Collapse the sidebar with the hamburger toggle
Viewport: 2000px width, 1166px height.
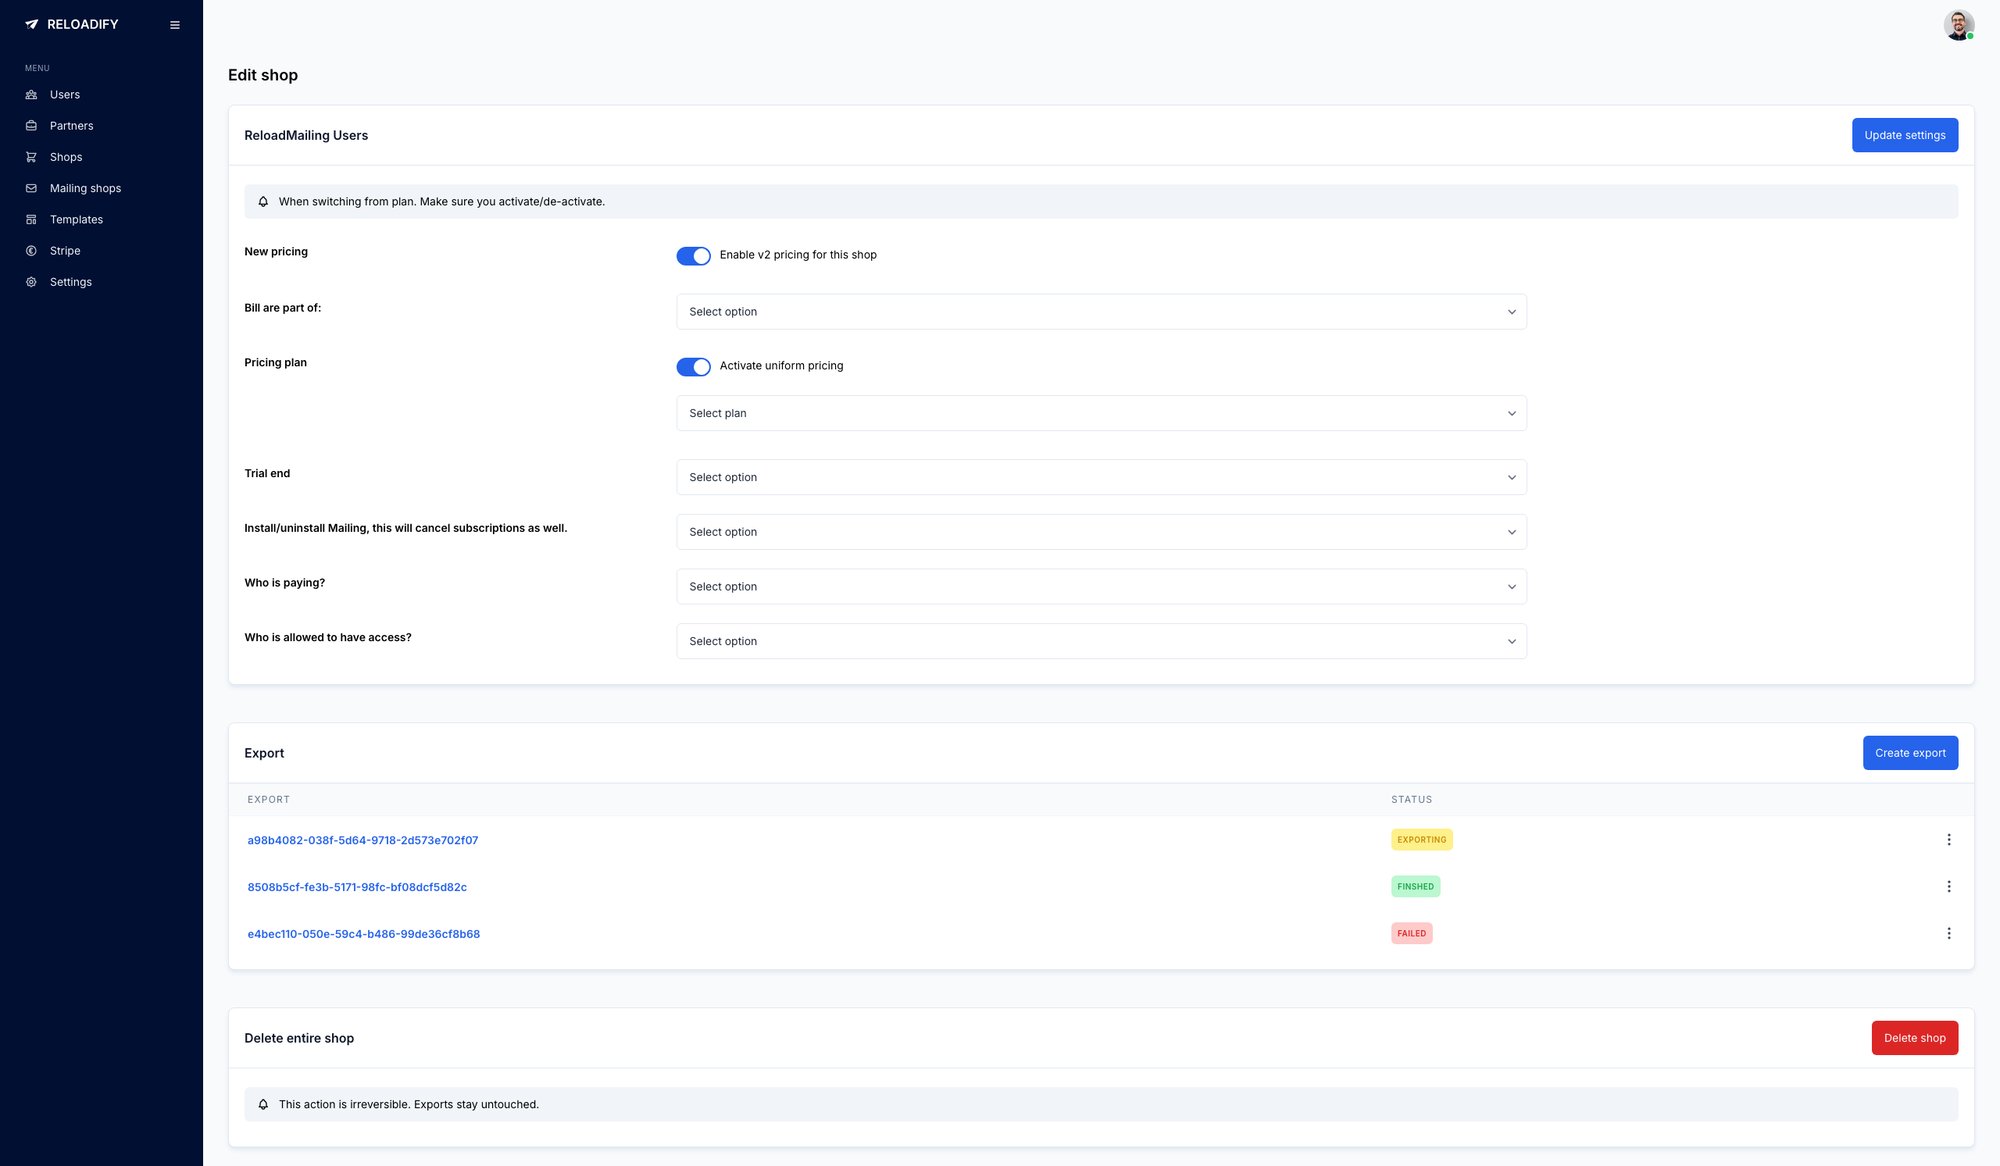175,24
